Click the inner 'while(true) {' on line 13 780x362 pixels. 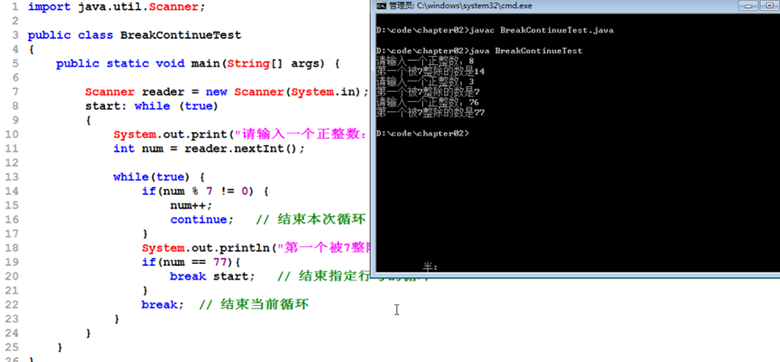coord(159,177)
